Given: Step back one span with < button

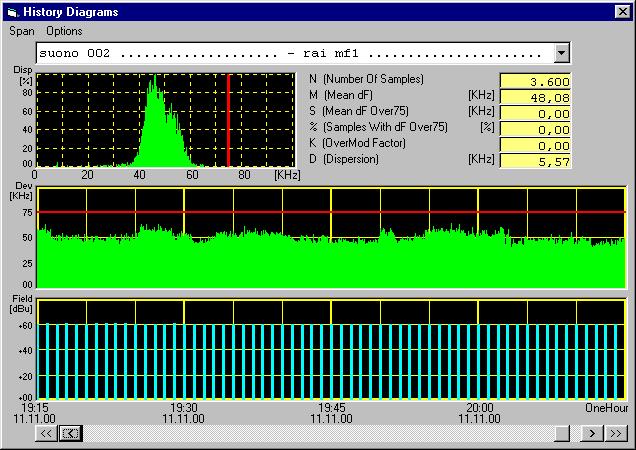Looking at the screenshot, I should 71,433.
